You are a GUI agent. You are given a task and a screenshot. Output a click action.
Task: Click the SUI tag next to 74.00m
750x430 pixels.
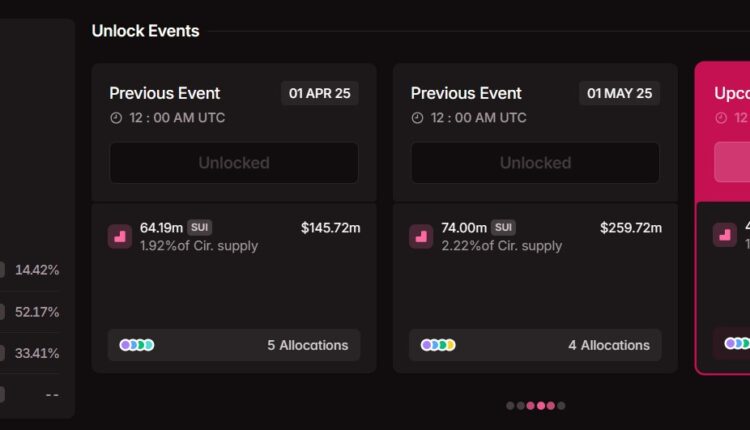(503, 228)
